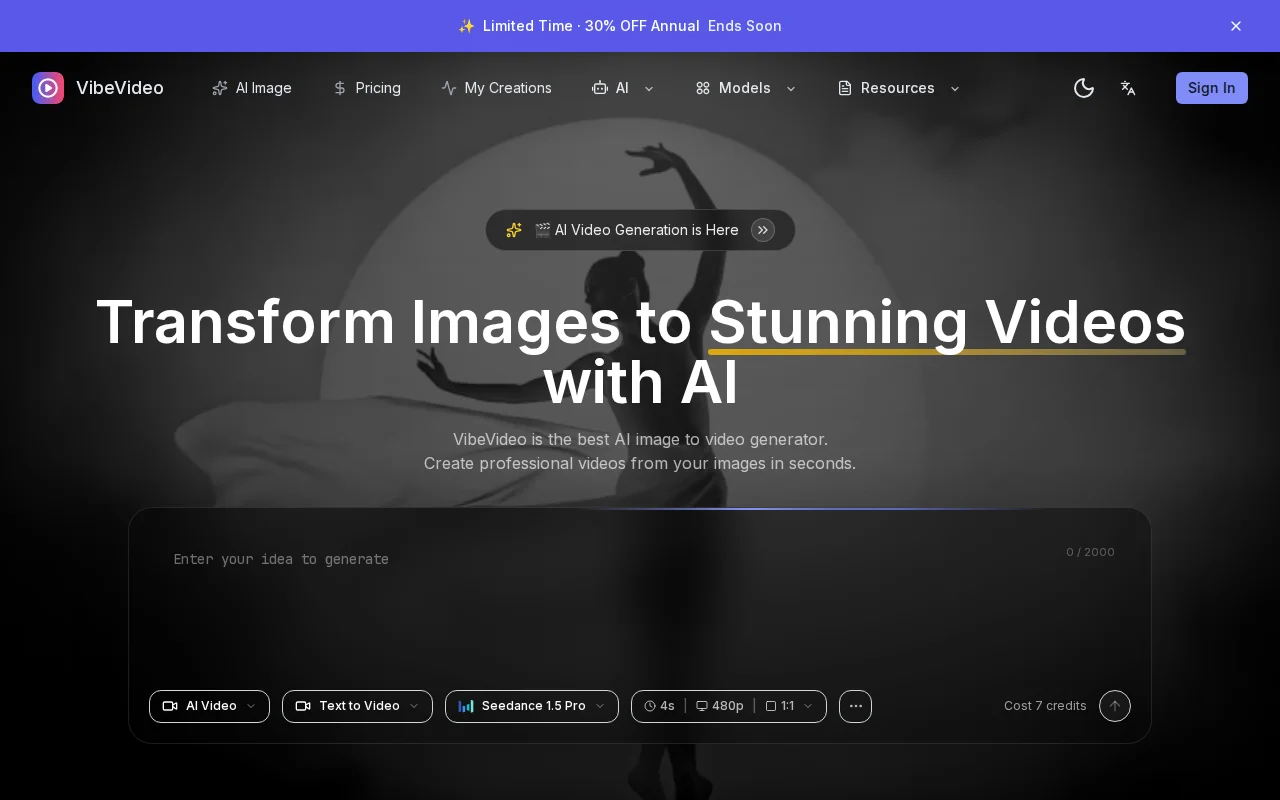Click the Sign In button

[1212, 88]
